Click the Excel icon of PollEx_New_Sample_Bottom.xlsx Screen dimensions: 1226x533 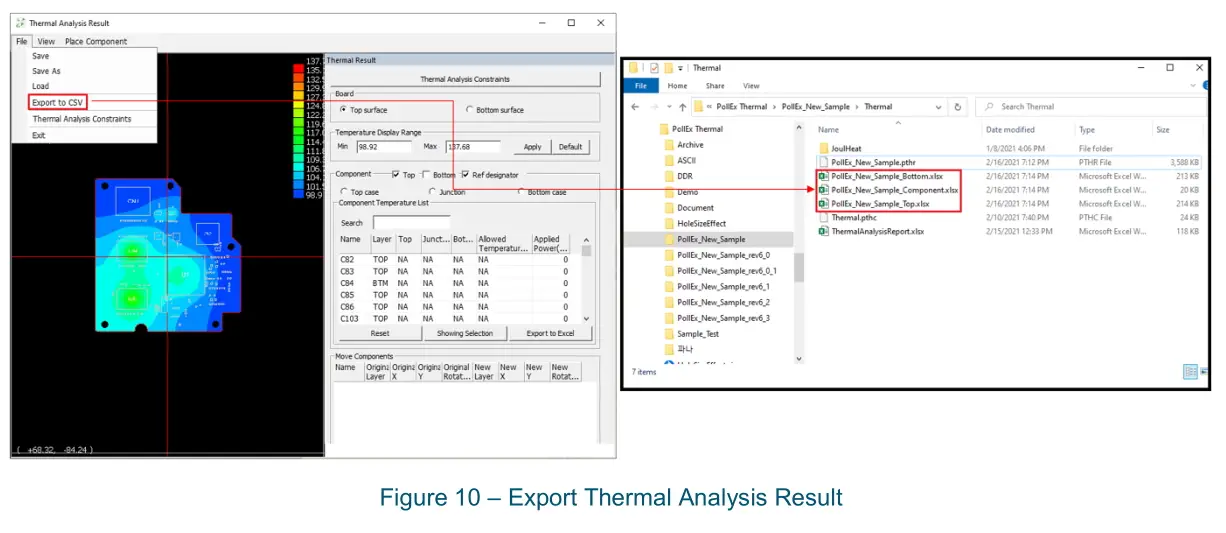(x=824, y=176)
